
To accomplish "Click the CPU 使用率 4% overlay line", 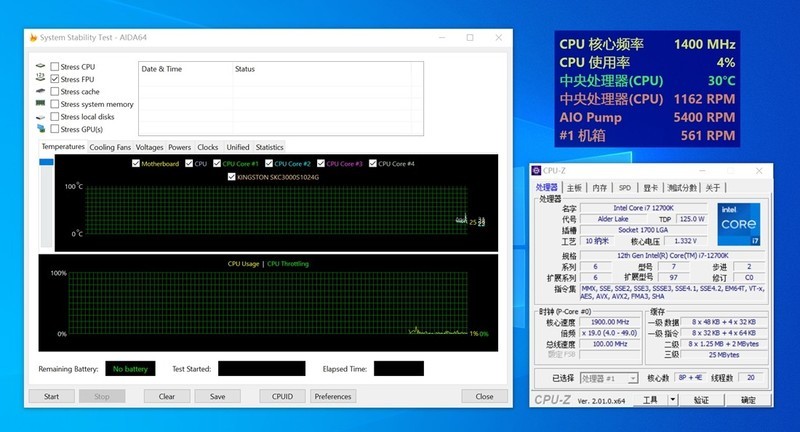I will 647,62.
